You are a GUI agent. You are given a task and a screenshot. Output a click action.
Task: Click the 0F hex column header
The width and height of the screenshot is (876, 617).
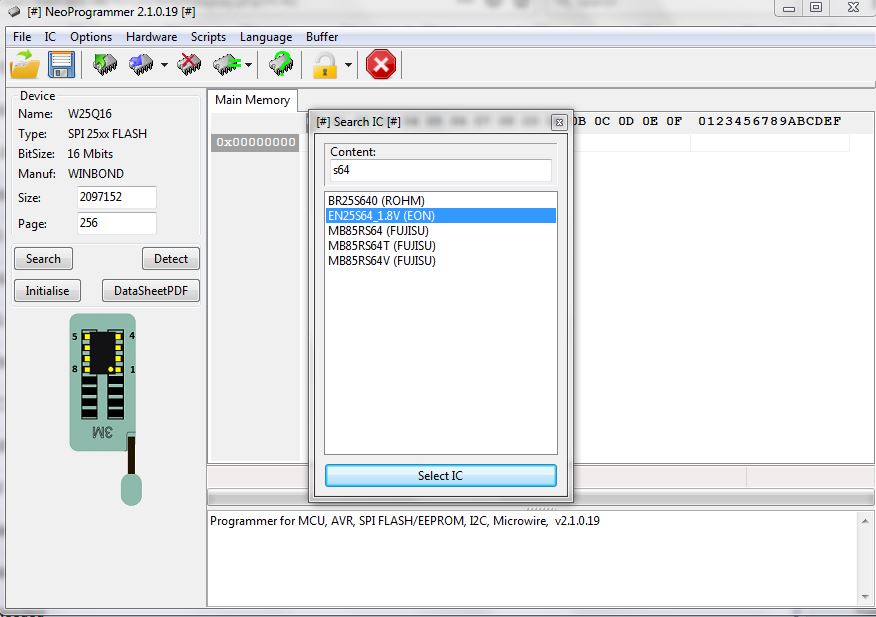point(674,121)
